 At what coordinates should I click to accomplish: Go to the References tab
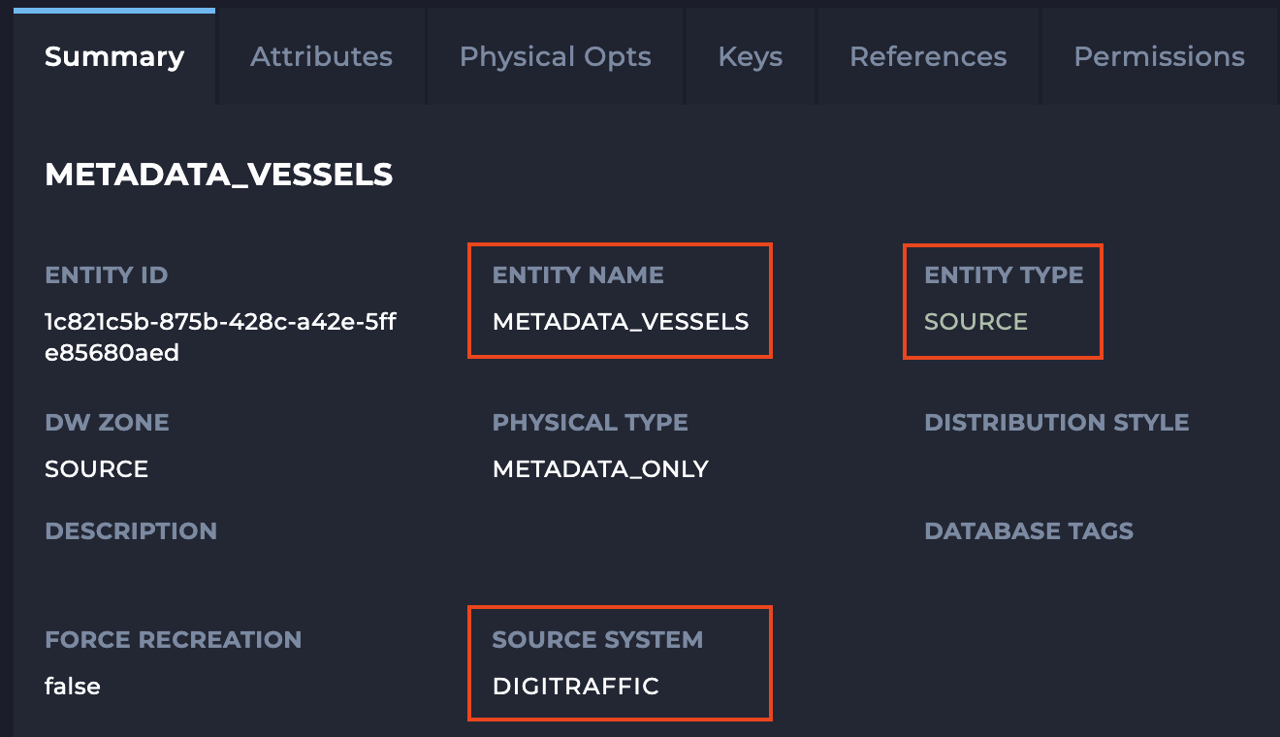(x=928, y=57)
